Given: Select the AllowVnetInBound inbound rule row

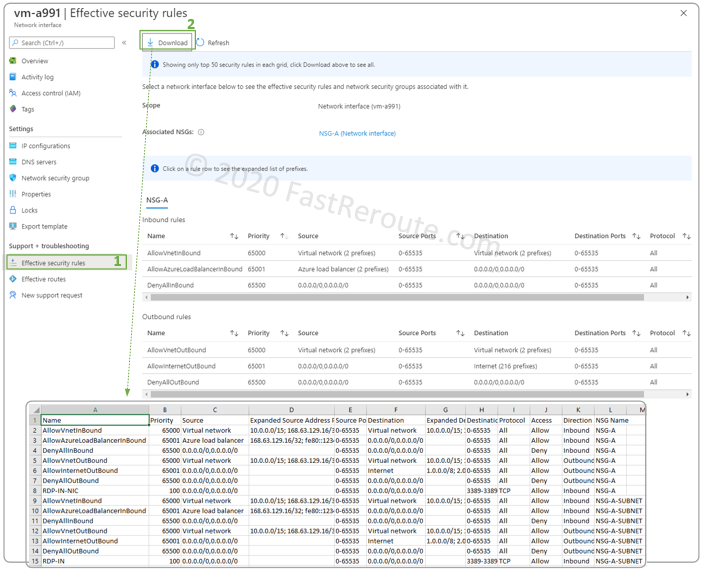Looking at the screenshot, I should coord(417,253).
